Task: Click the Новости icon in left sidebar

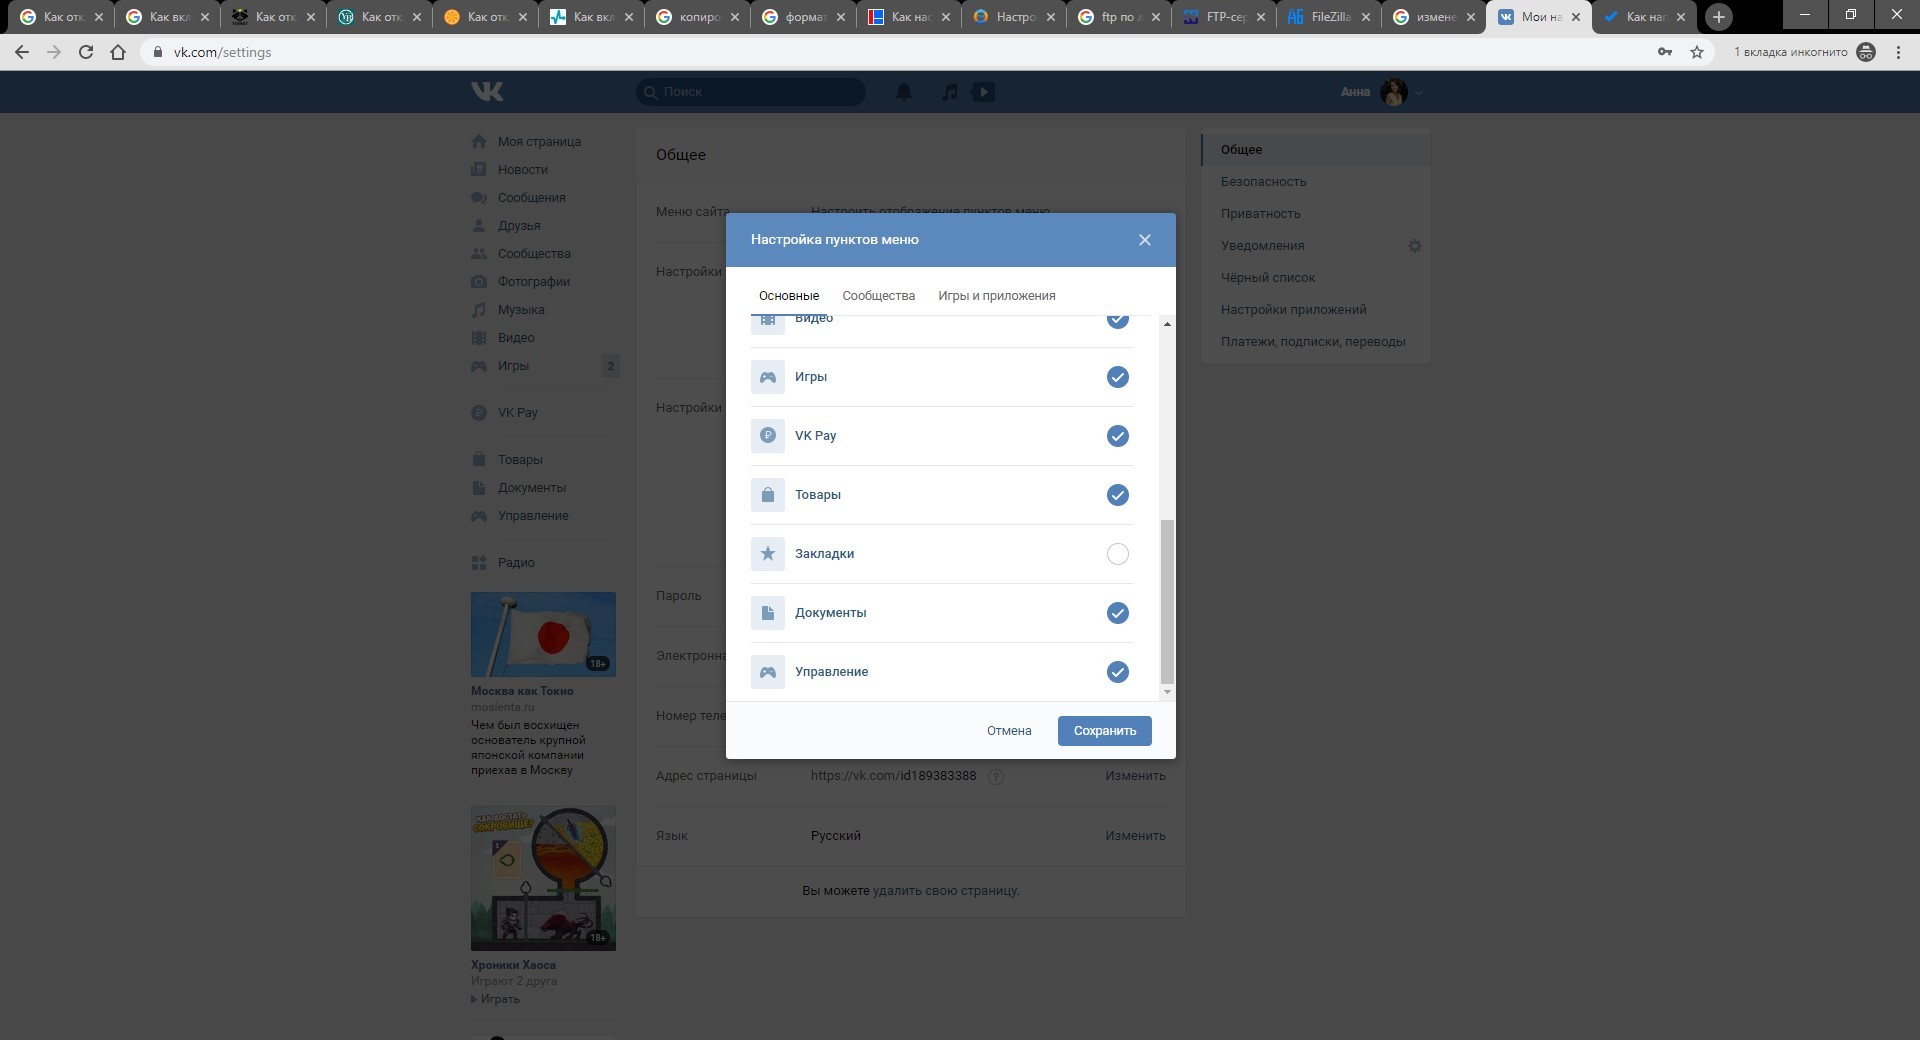Action: (x=479, y=170)
